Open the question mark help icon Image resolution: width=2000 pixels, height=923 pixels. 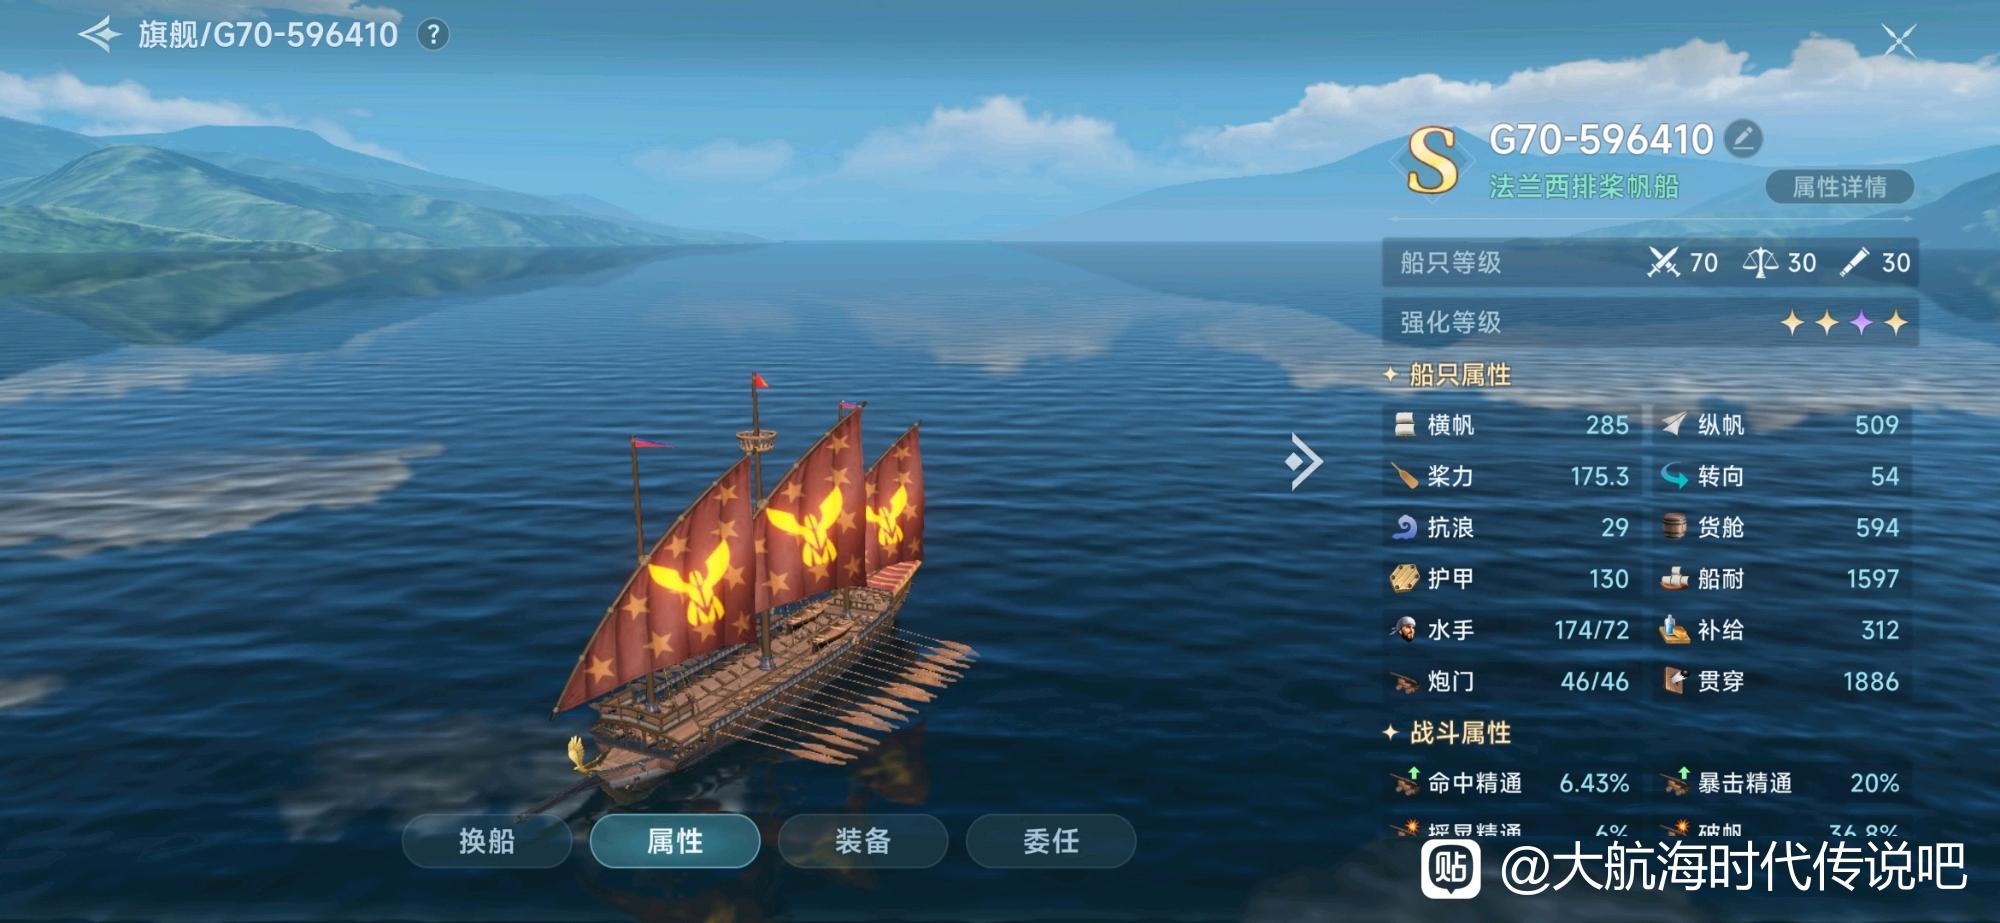(x=433, y=35)
